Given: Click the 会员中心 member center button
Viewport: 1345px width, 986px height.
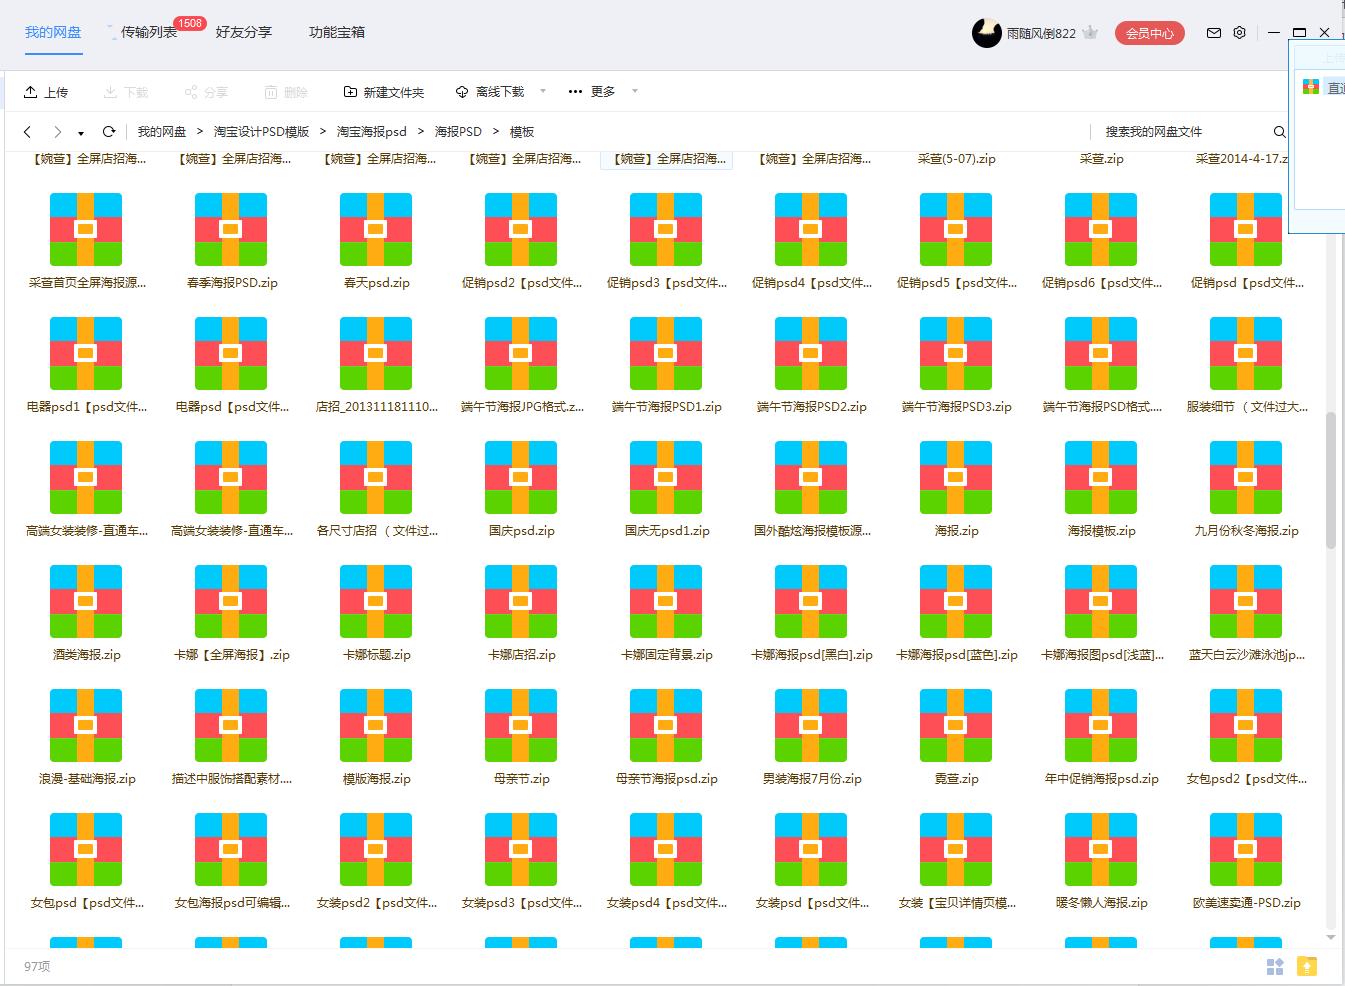Looking at the screenshot, I should (1149, 32).
